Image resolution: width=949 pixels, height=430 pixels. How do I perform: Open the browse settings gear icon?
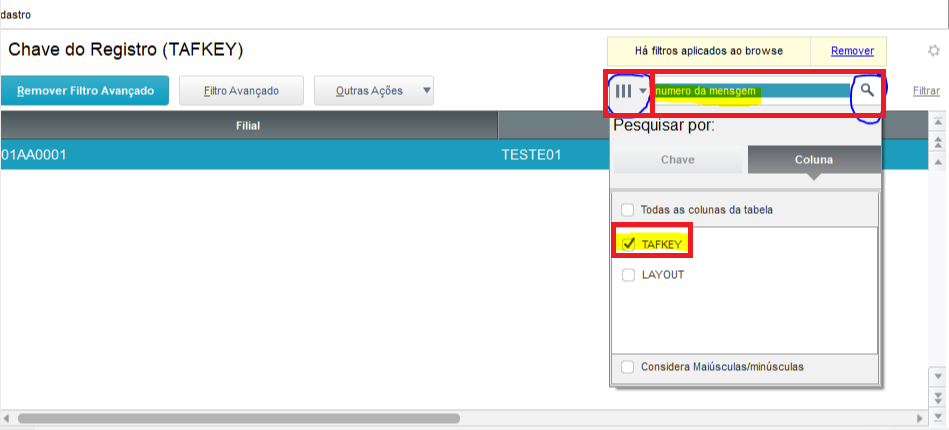934,51
